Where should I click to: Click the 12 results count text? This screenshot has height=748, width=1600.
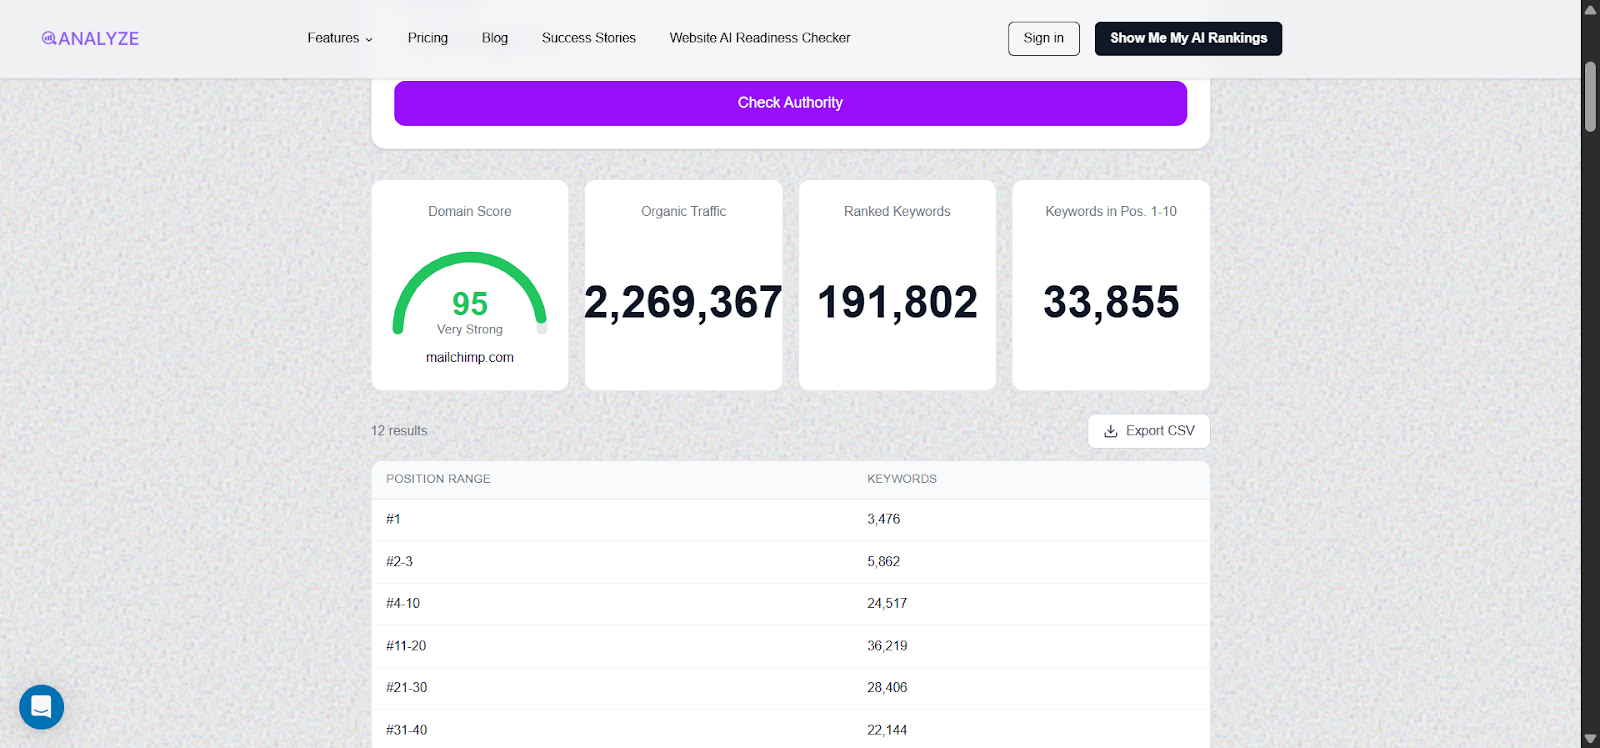pos(399,431)
